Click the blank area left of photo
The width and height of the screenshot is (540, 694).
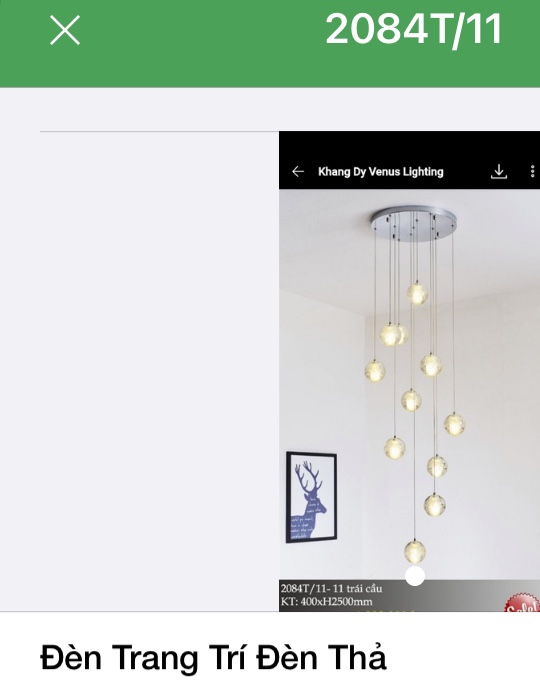click(x=159, y=372)
